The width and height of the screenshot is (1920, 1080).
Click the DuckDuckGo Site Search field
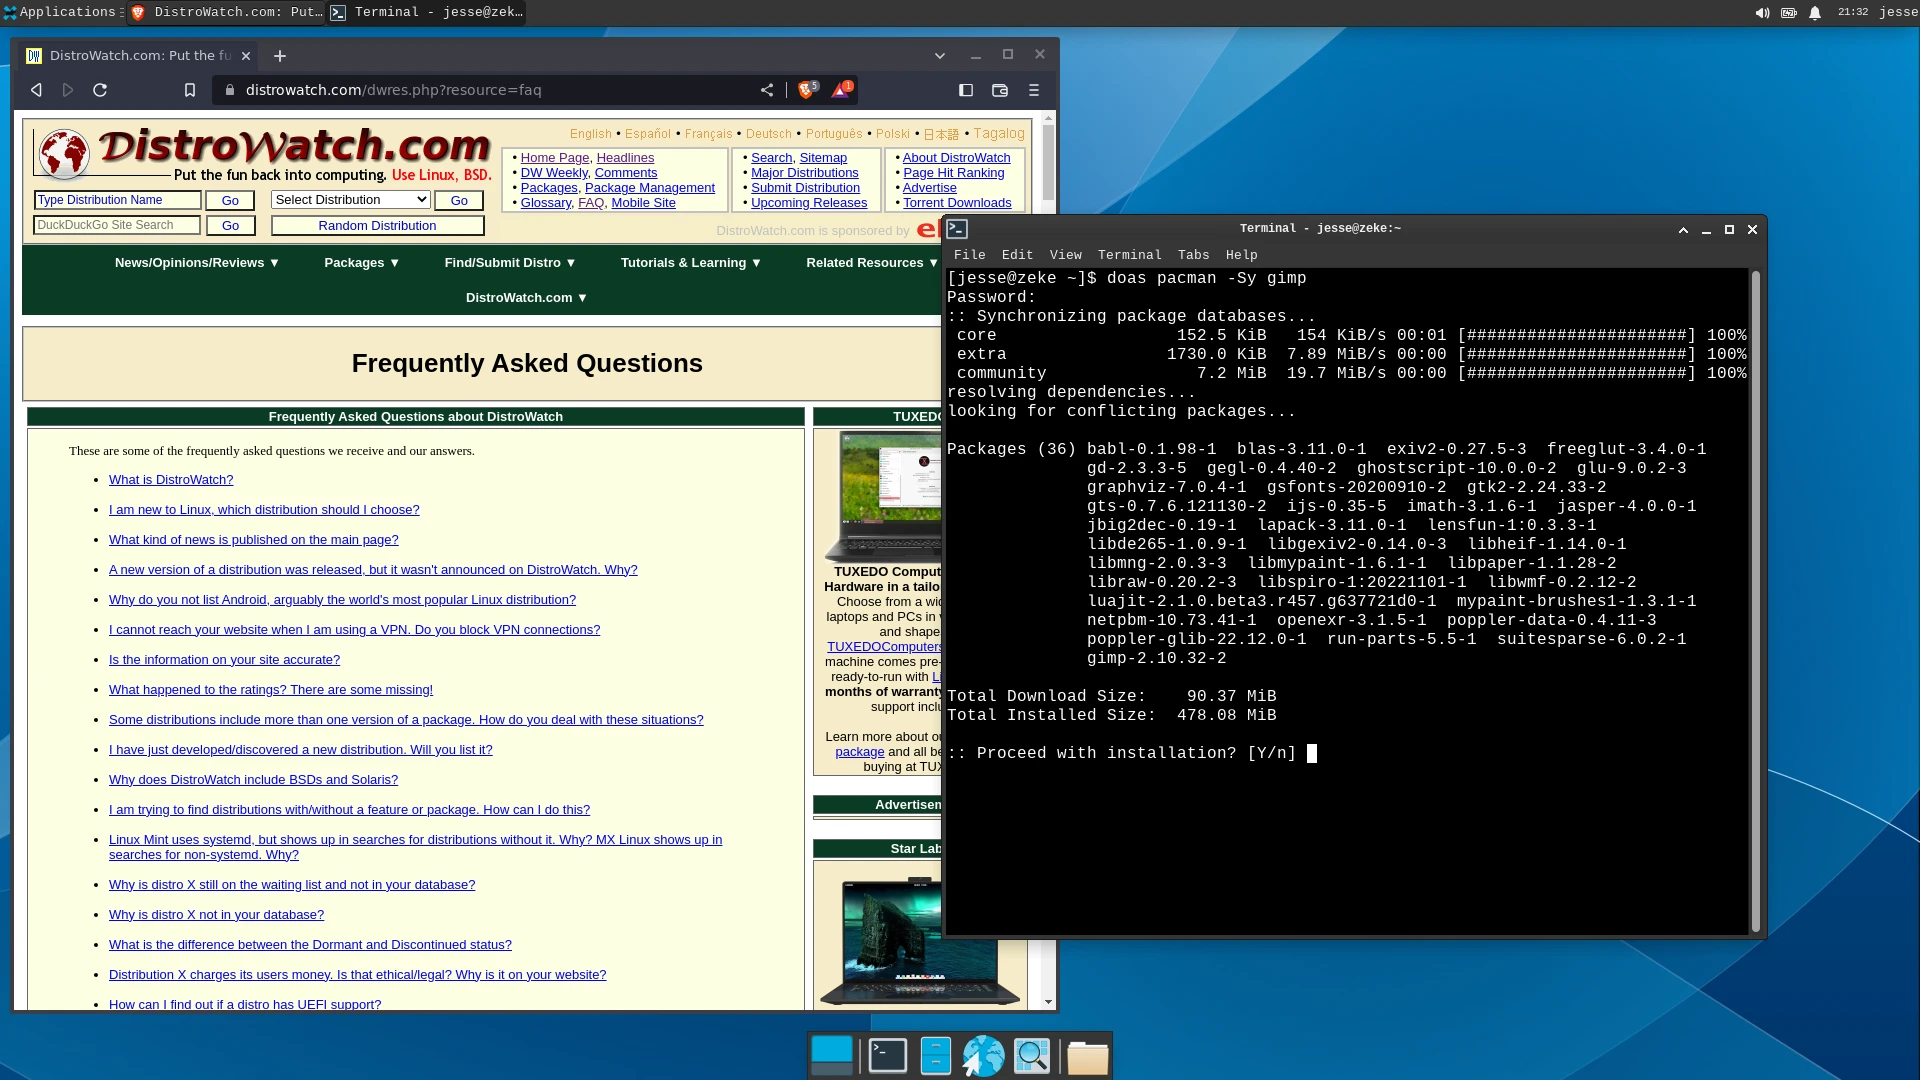point(116,224)
